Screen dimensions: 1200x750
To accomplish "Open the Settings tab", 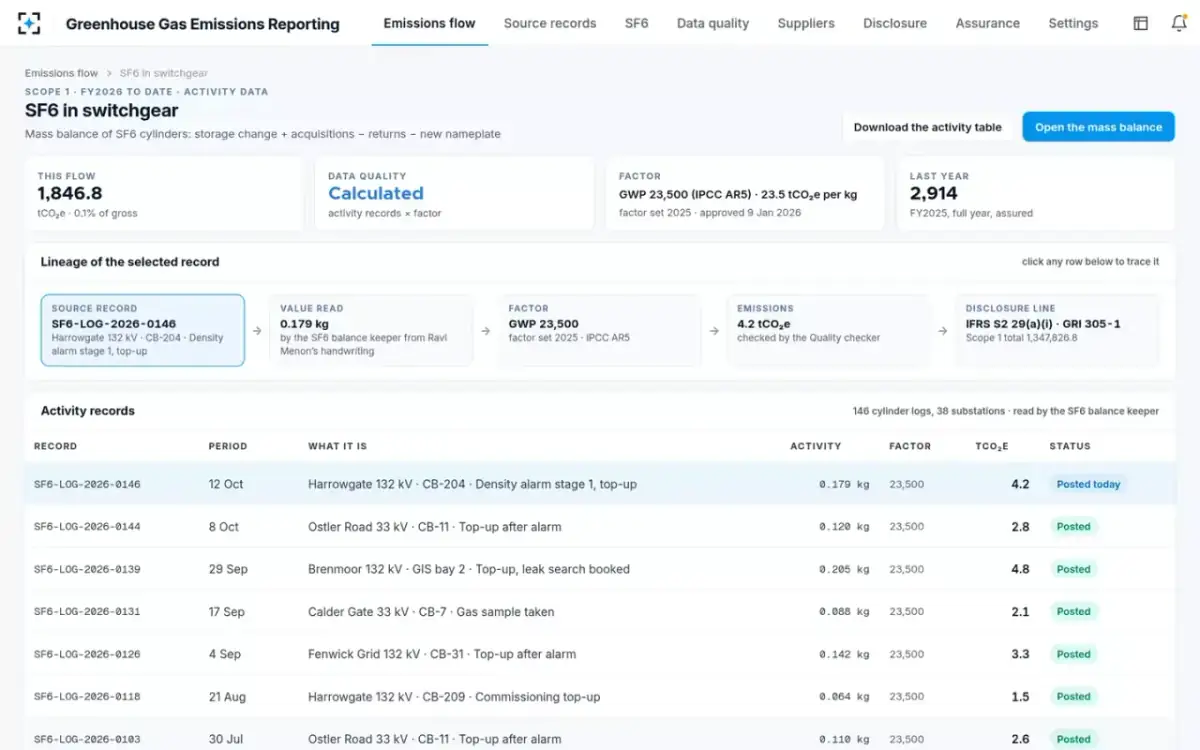I will point(1073,23).
